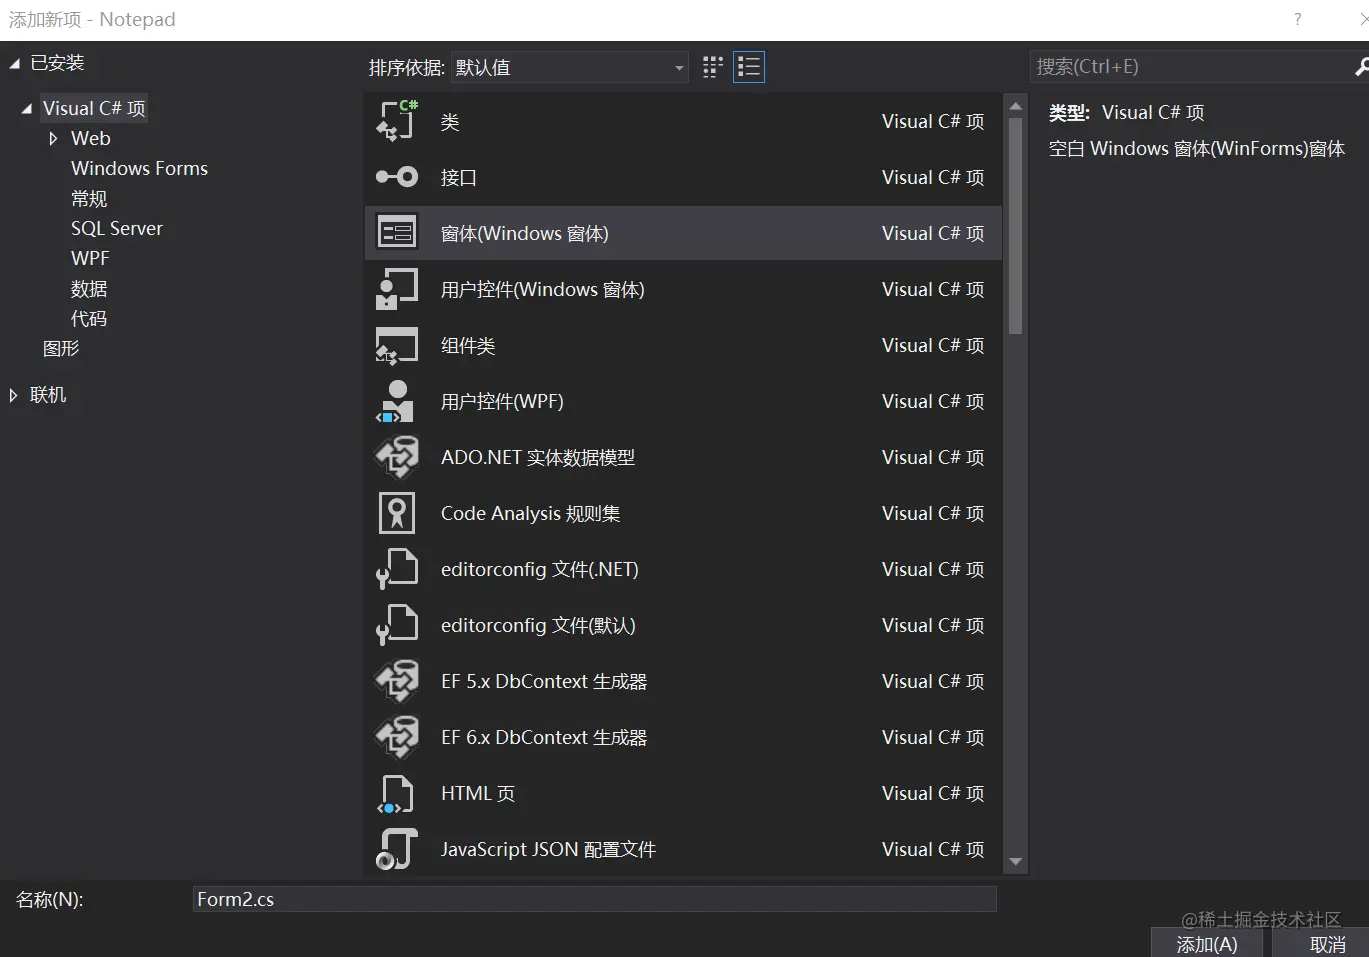Click the Component Class (组件类) icon
Image resolution: width=1369 pixels, height=957 pixels.
[397, 345]
